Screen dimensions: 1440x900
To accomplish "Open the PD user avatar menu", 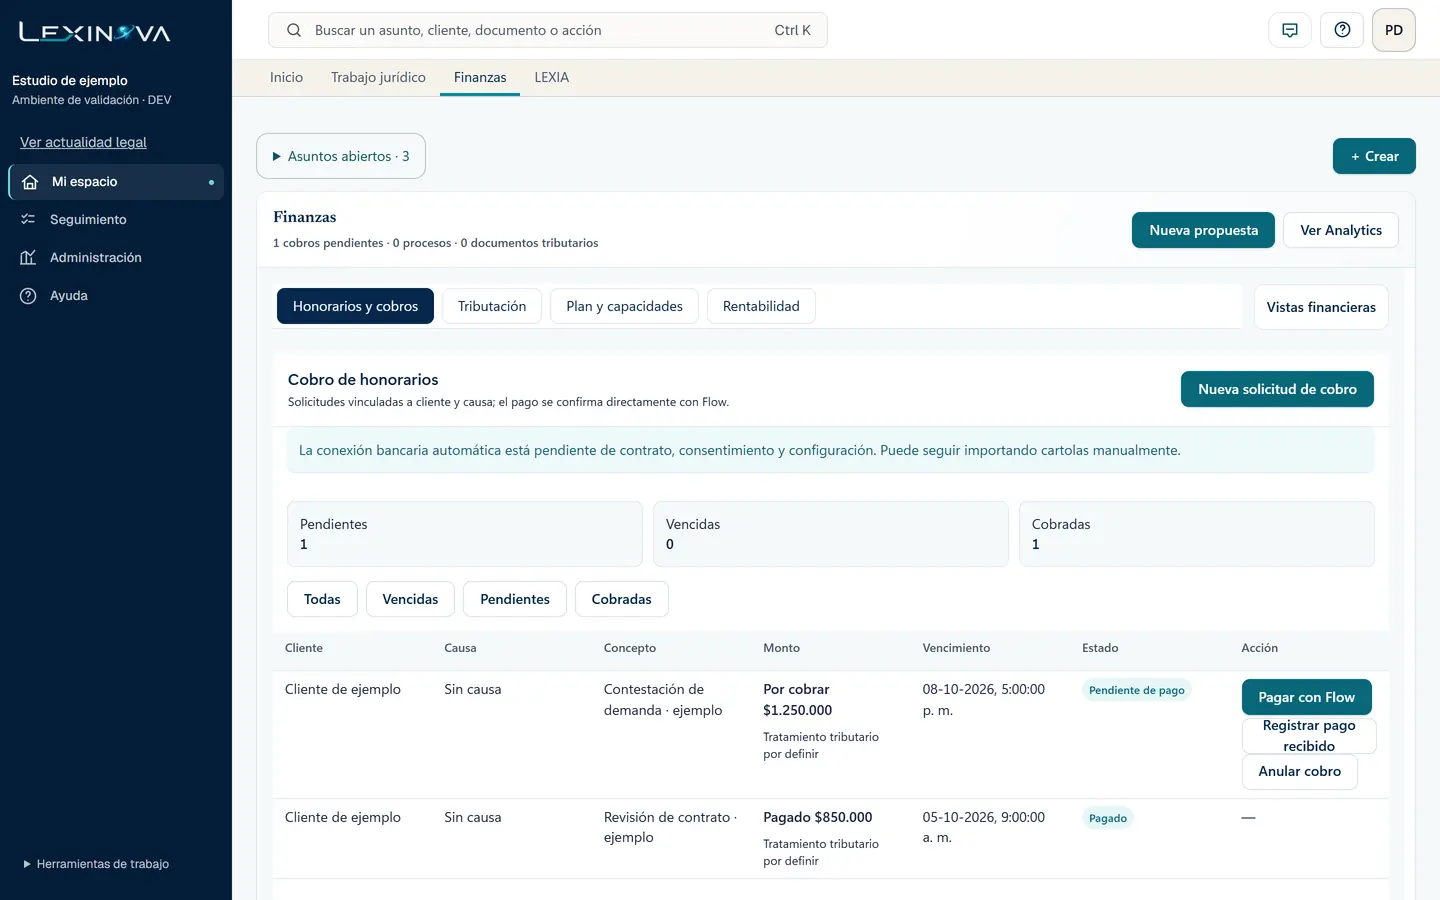I will click(1394, 30).
